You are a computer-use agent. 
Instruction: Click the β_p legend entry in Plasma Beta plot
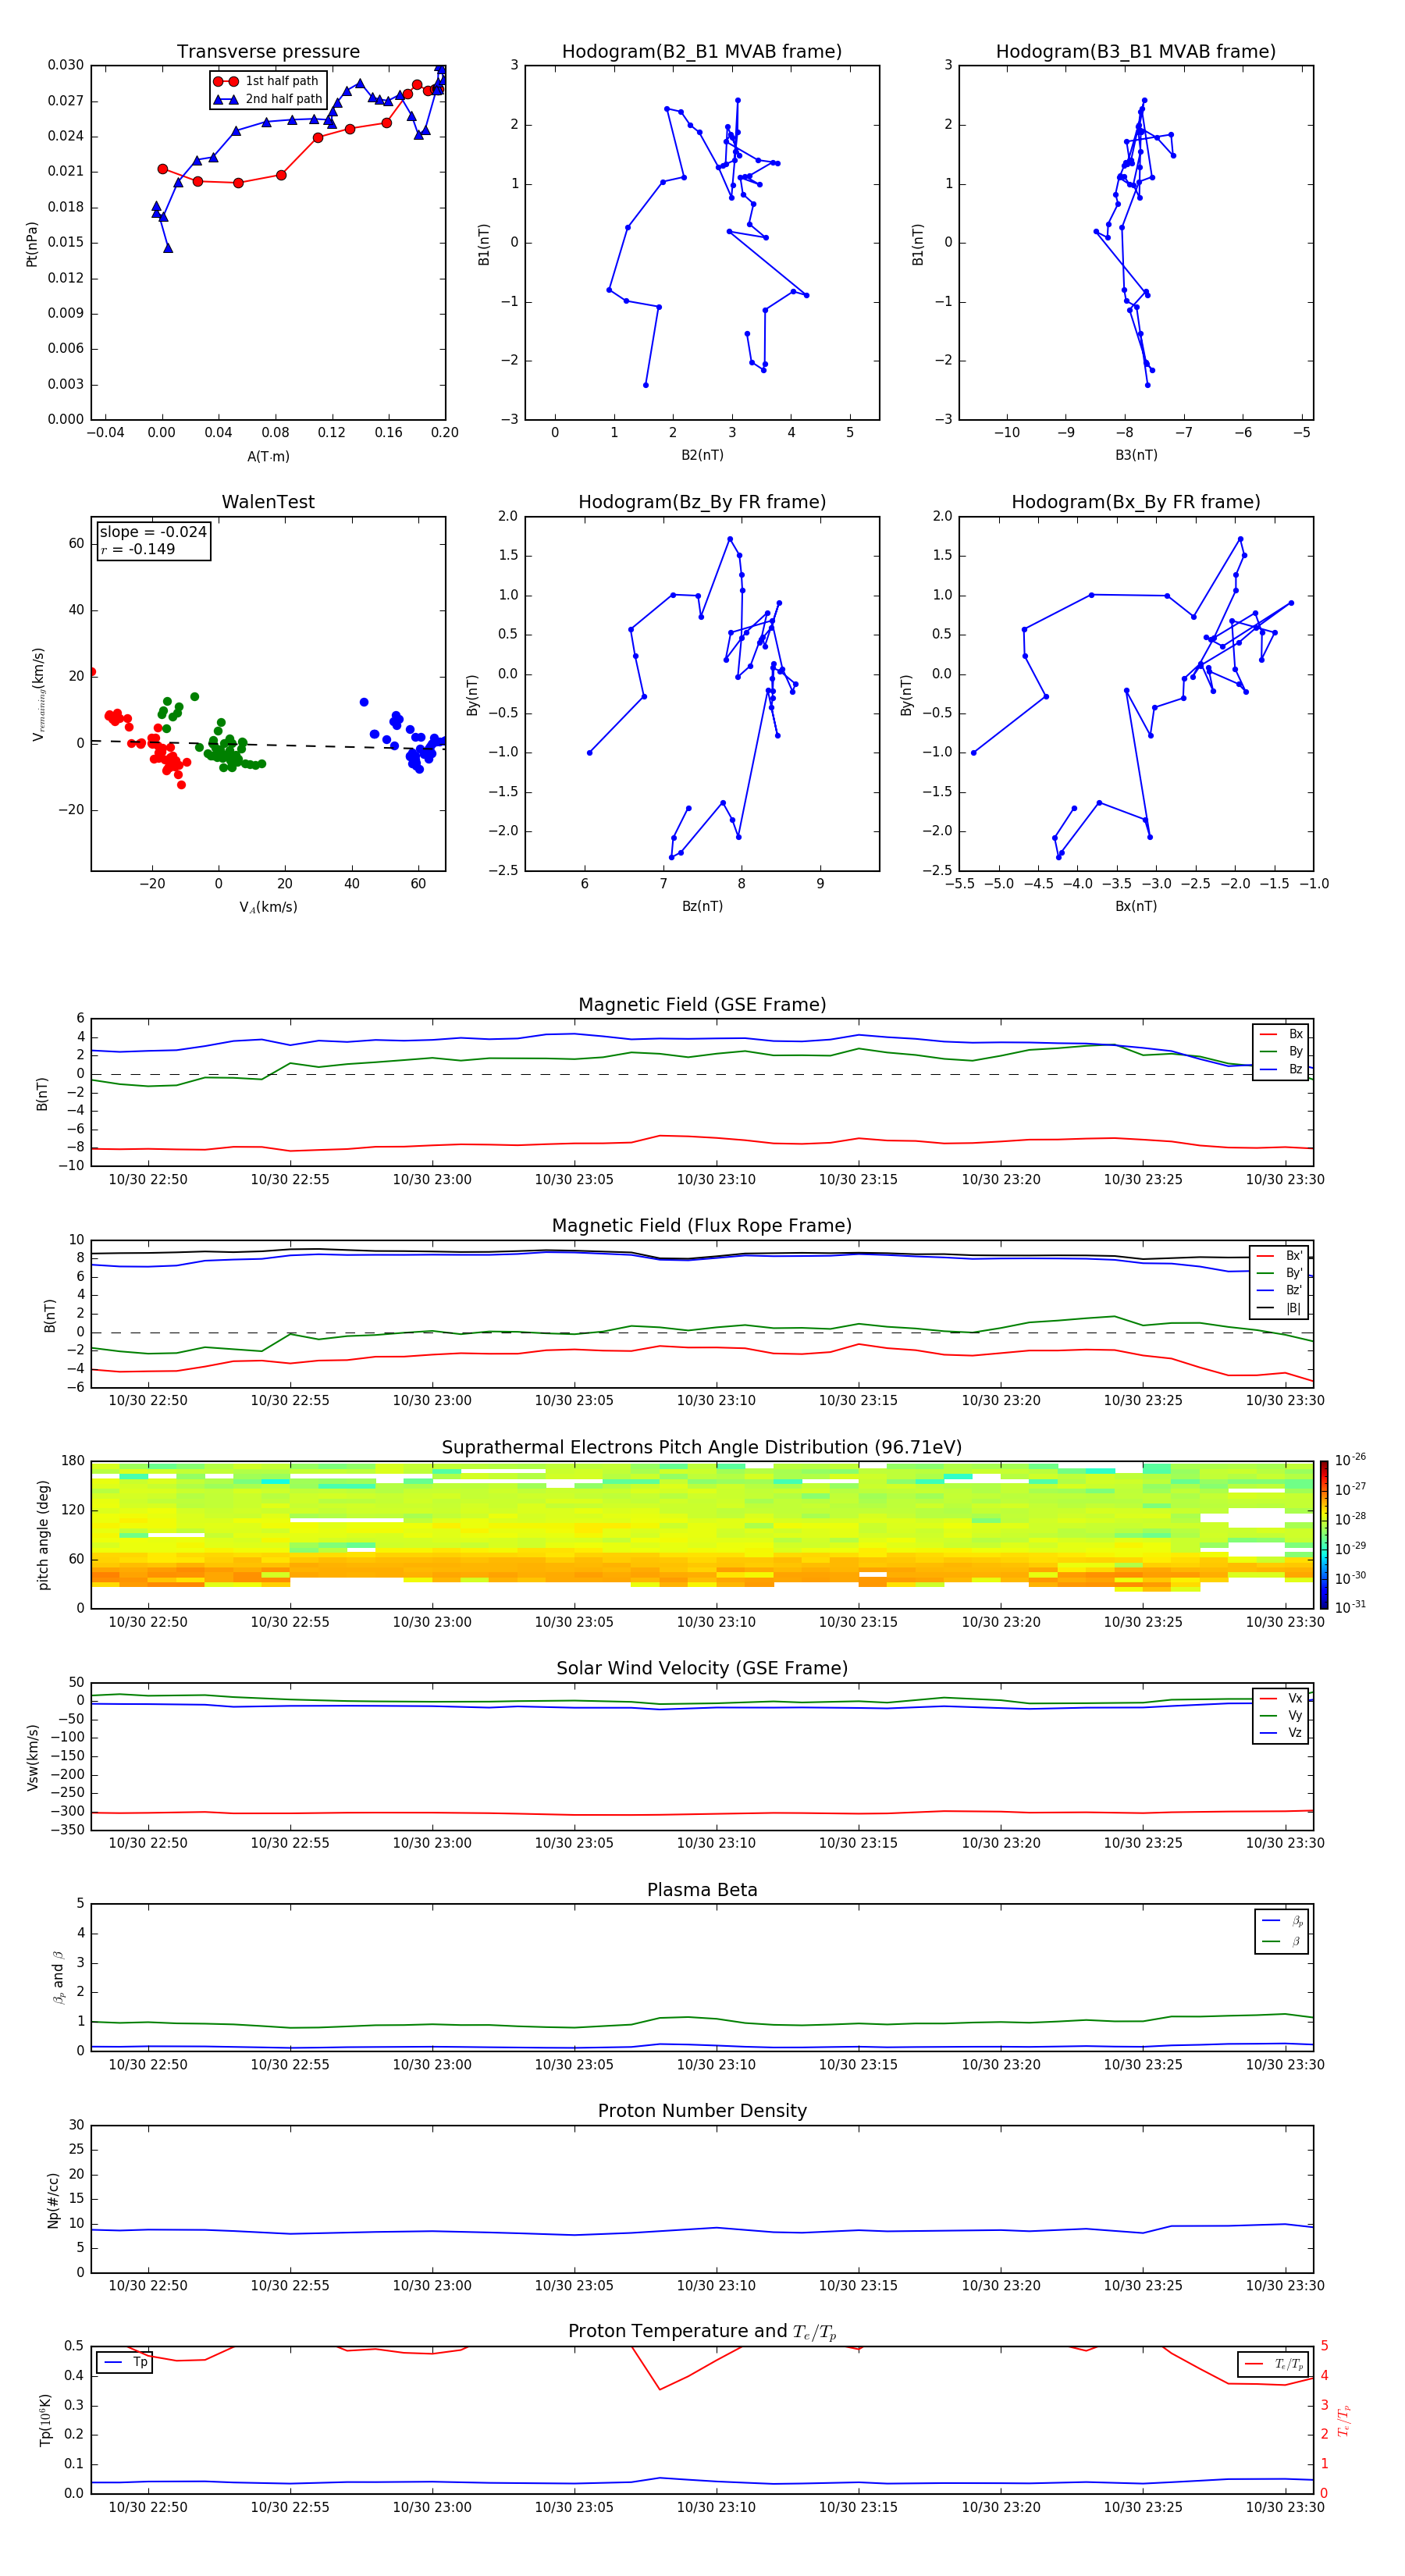click(1281, 1921)
